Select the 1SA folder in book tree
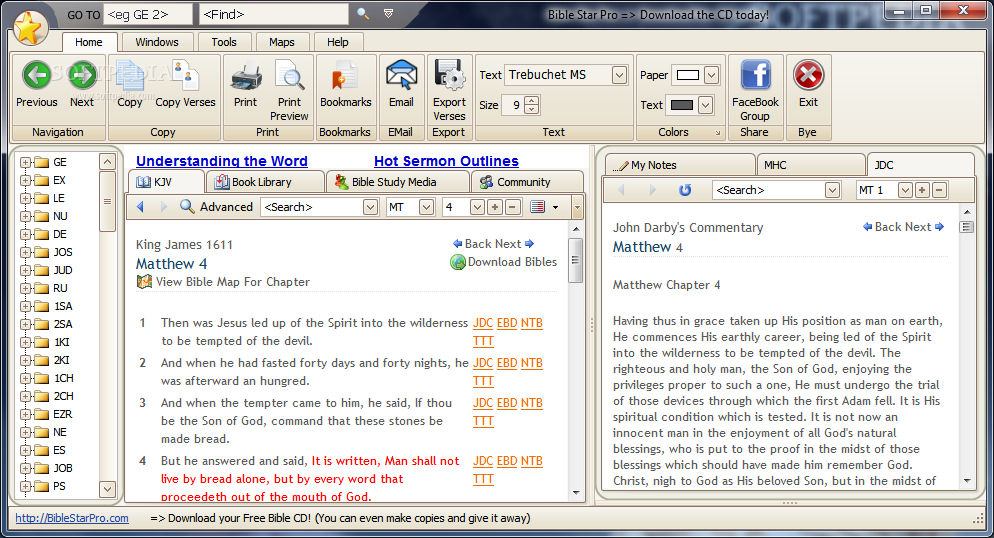This screenshot has height=538, width=994. pyautogui.click(x=55, y=306)
